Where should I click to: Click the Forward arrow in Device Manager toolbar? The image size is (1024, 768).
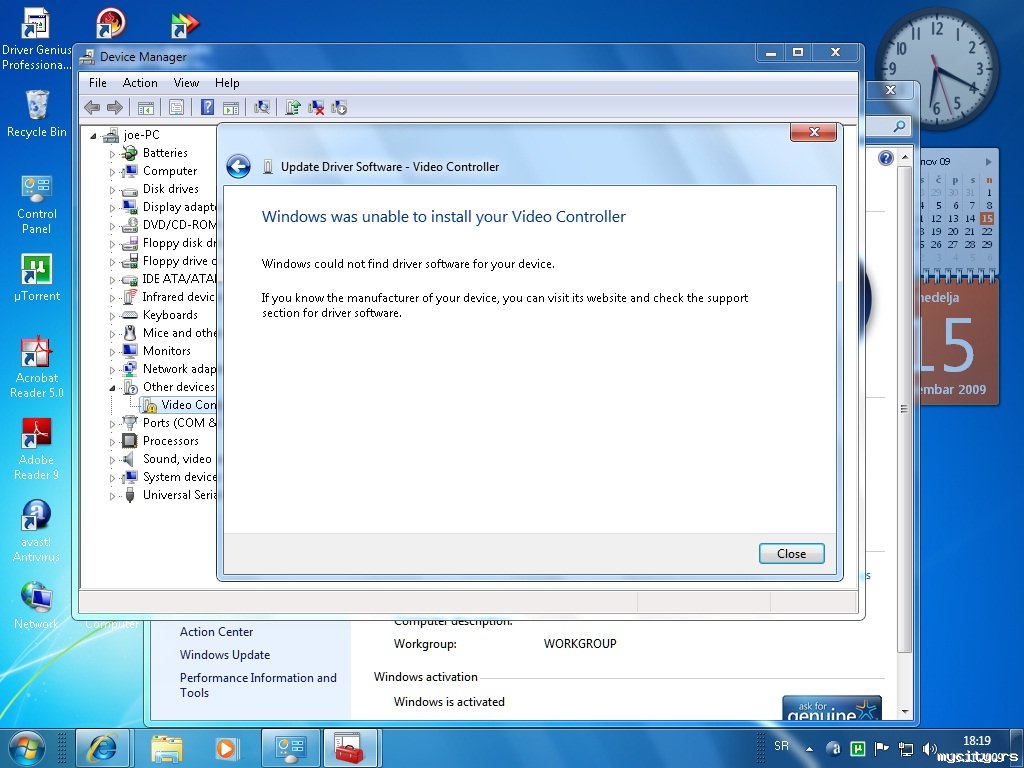(115, 107)
